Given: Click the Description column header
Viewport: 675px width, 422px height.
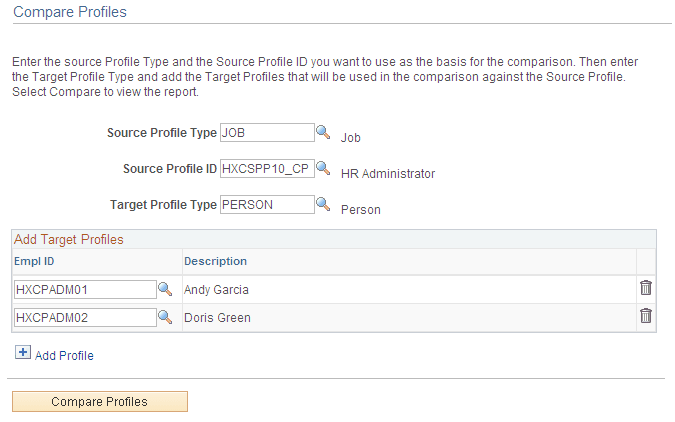Looking at the screenshot, I should 215,261.
